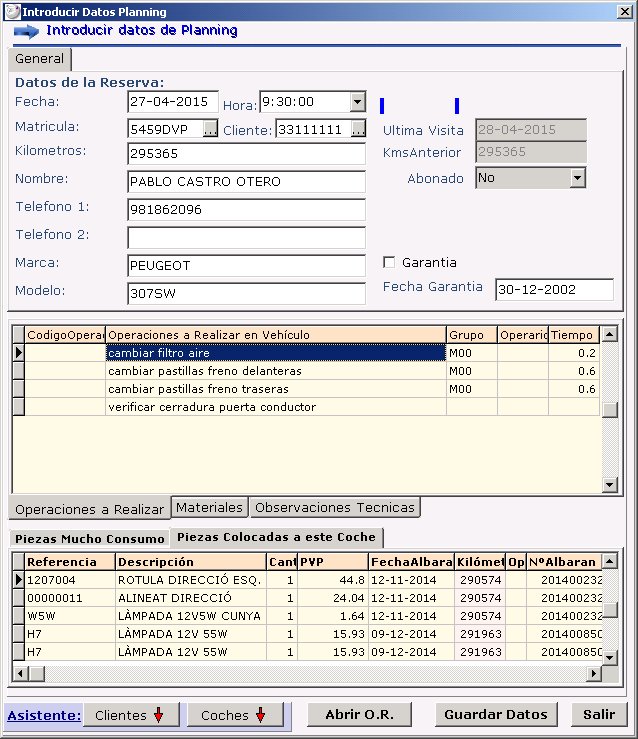Click the Kilometros field showing 295365
638x739 pixels.
[246, 154]
